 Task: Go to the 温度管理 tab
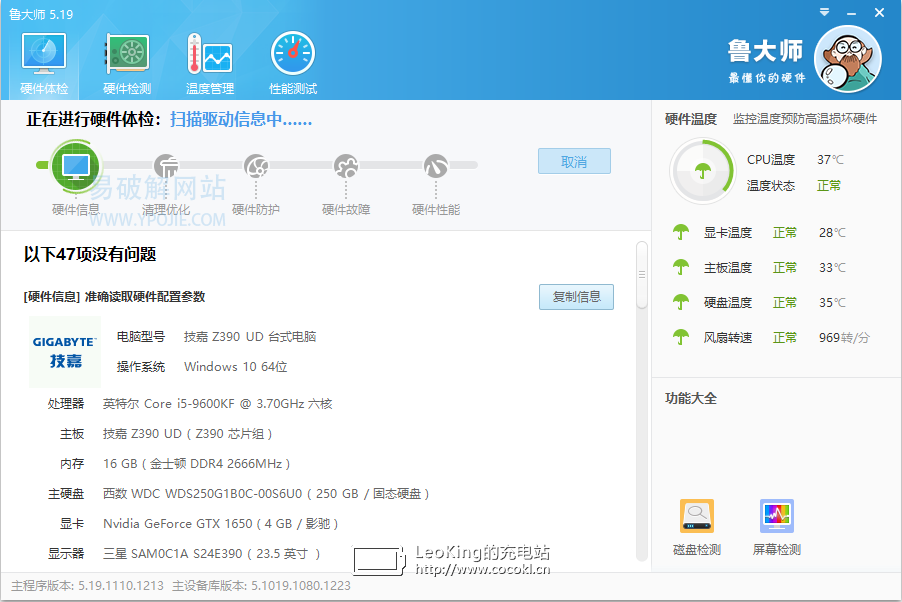[209, 63]
